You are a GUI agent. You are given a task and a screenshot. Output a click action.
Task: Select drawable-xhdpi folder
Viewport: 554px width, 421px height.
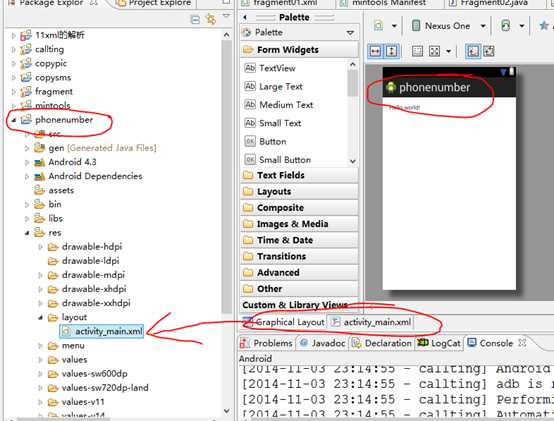pyautogui.click(x=94, y=289)
